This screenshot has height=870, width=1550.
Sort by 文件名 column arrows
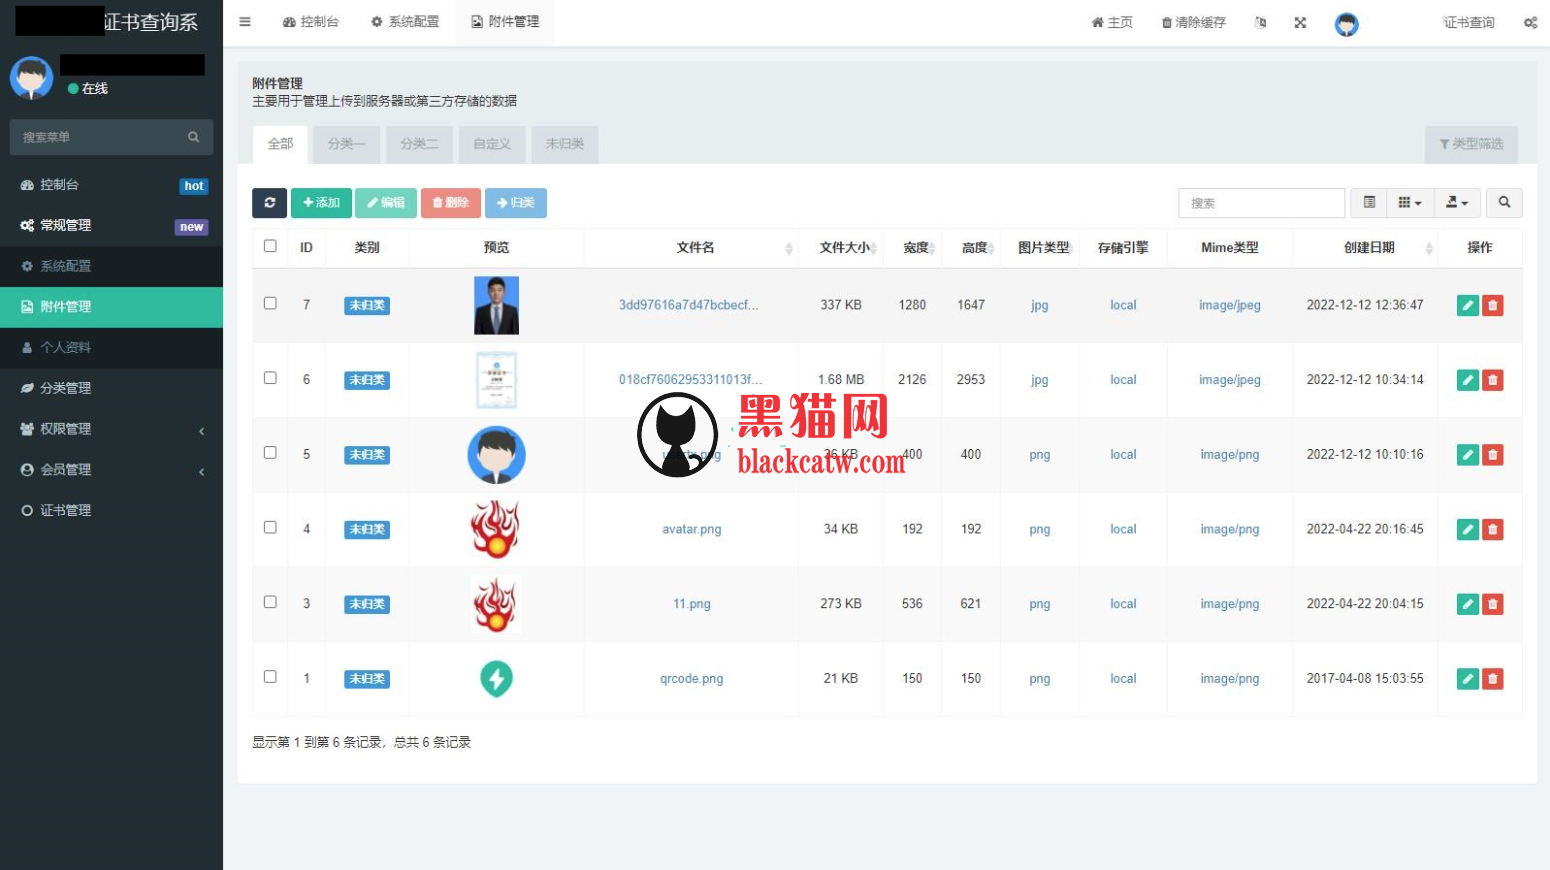pyautogui.click(x=789, y=248)
